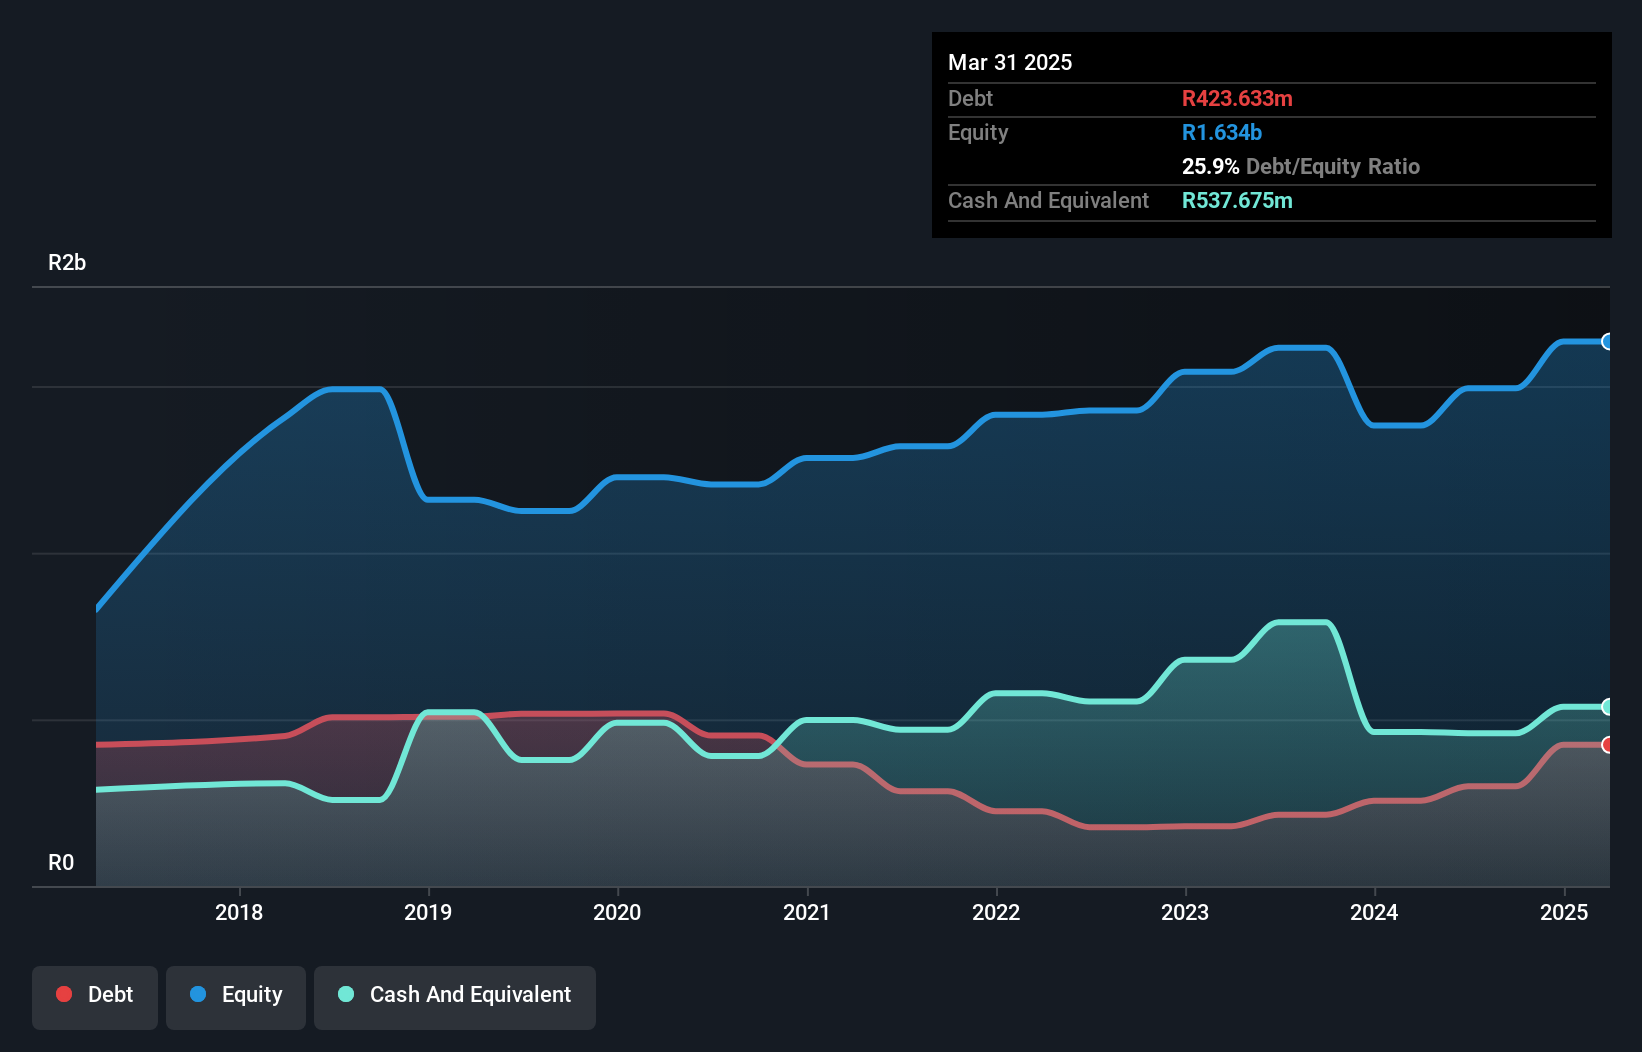Open the Mar 31 2025 tooltip header
Image resolution: width=1642 pixels, height=1052 pixels.
click(1010, 62)
